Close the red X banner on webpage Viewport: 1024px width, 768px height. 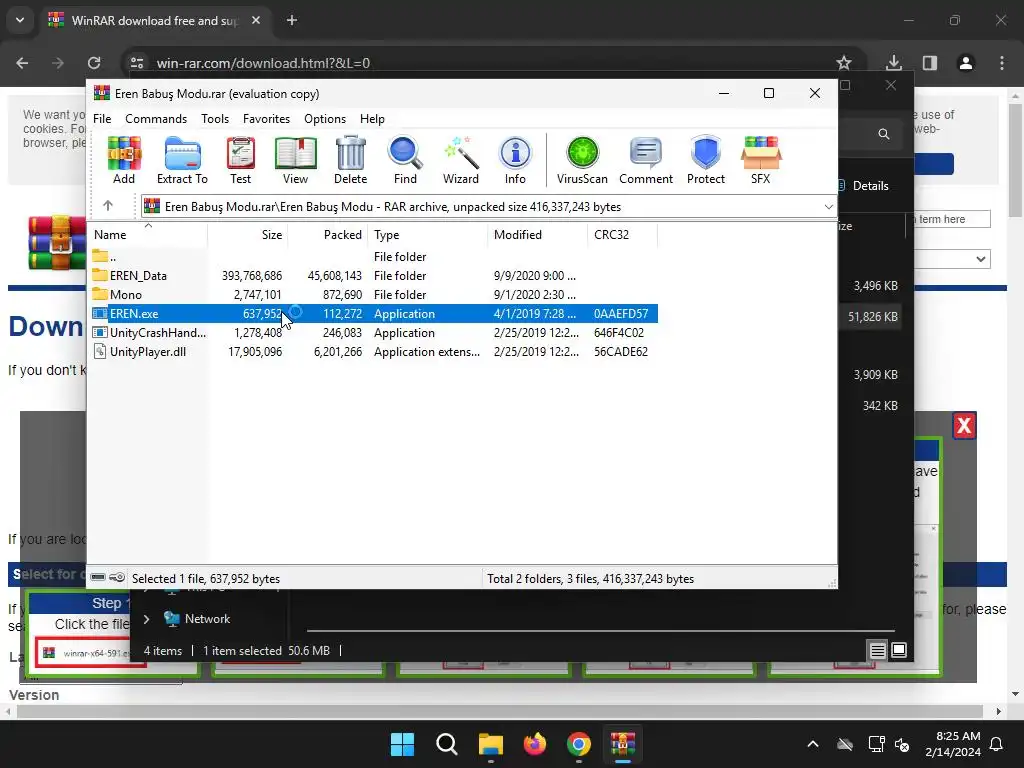tap(965, 426)
